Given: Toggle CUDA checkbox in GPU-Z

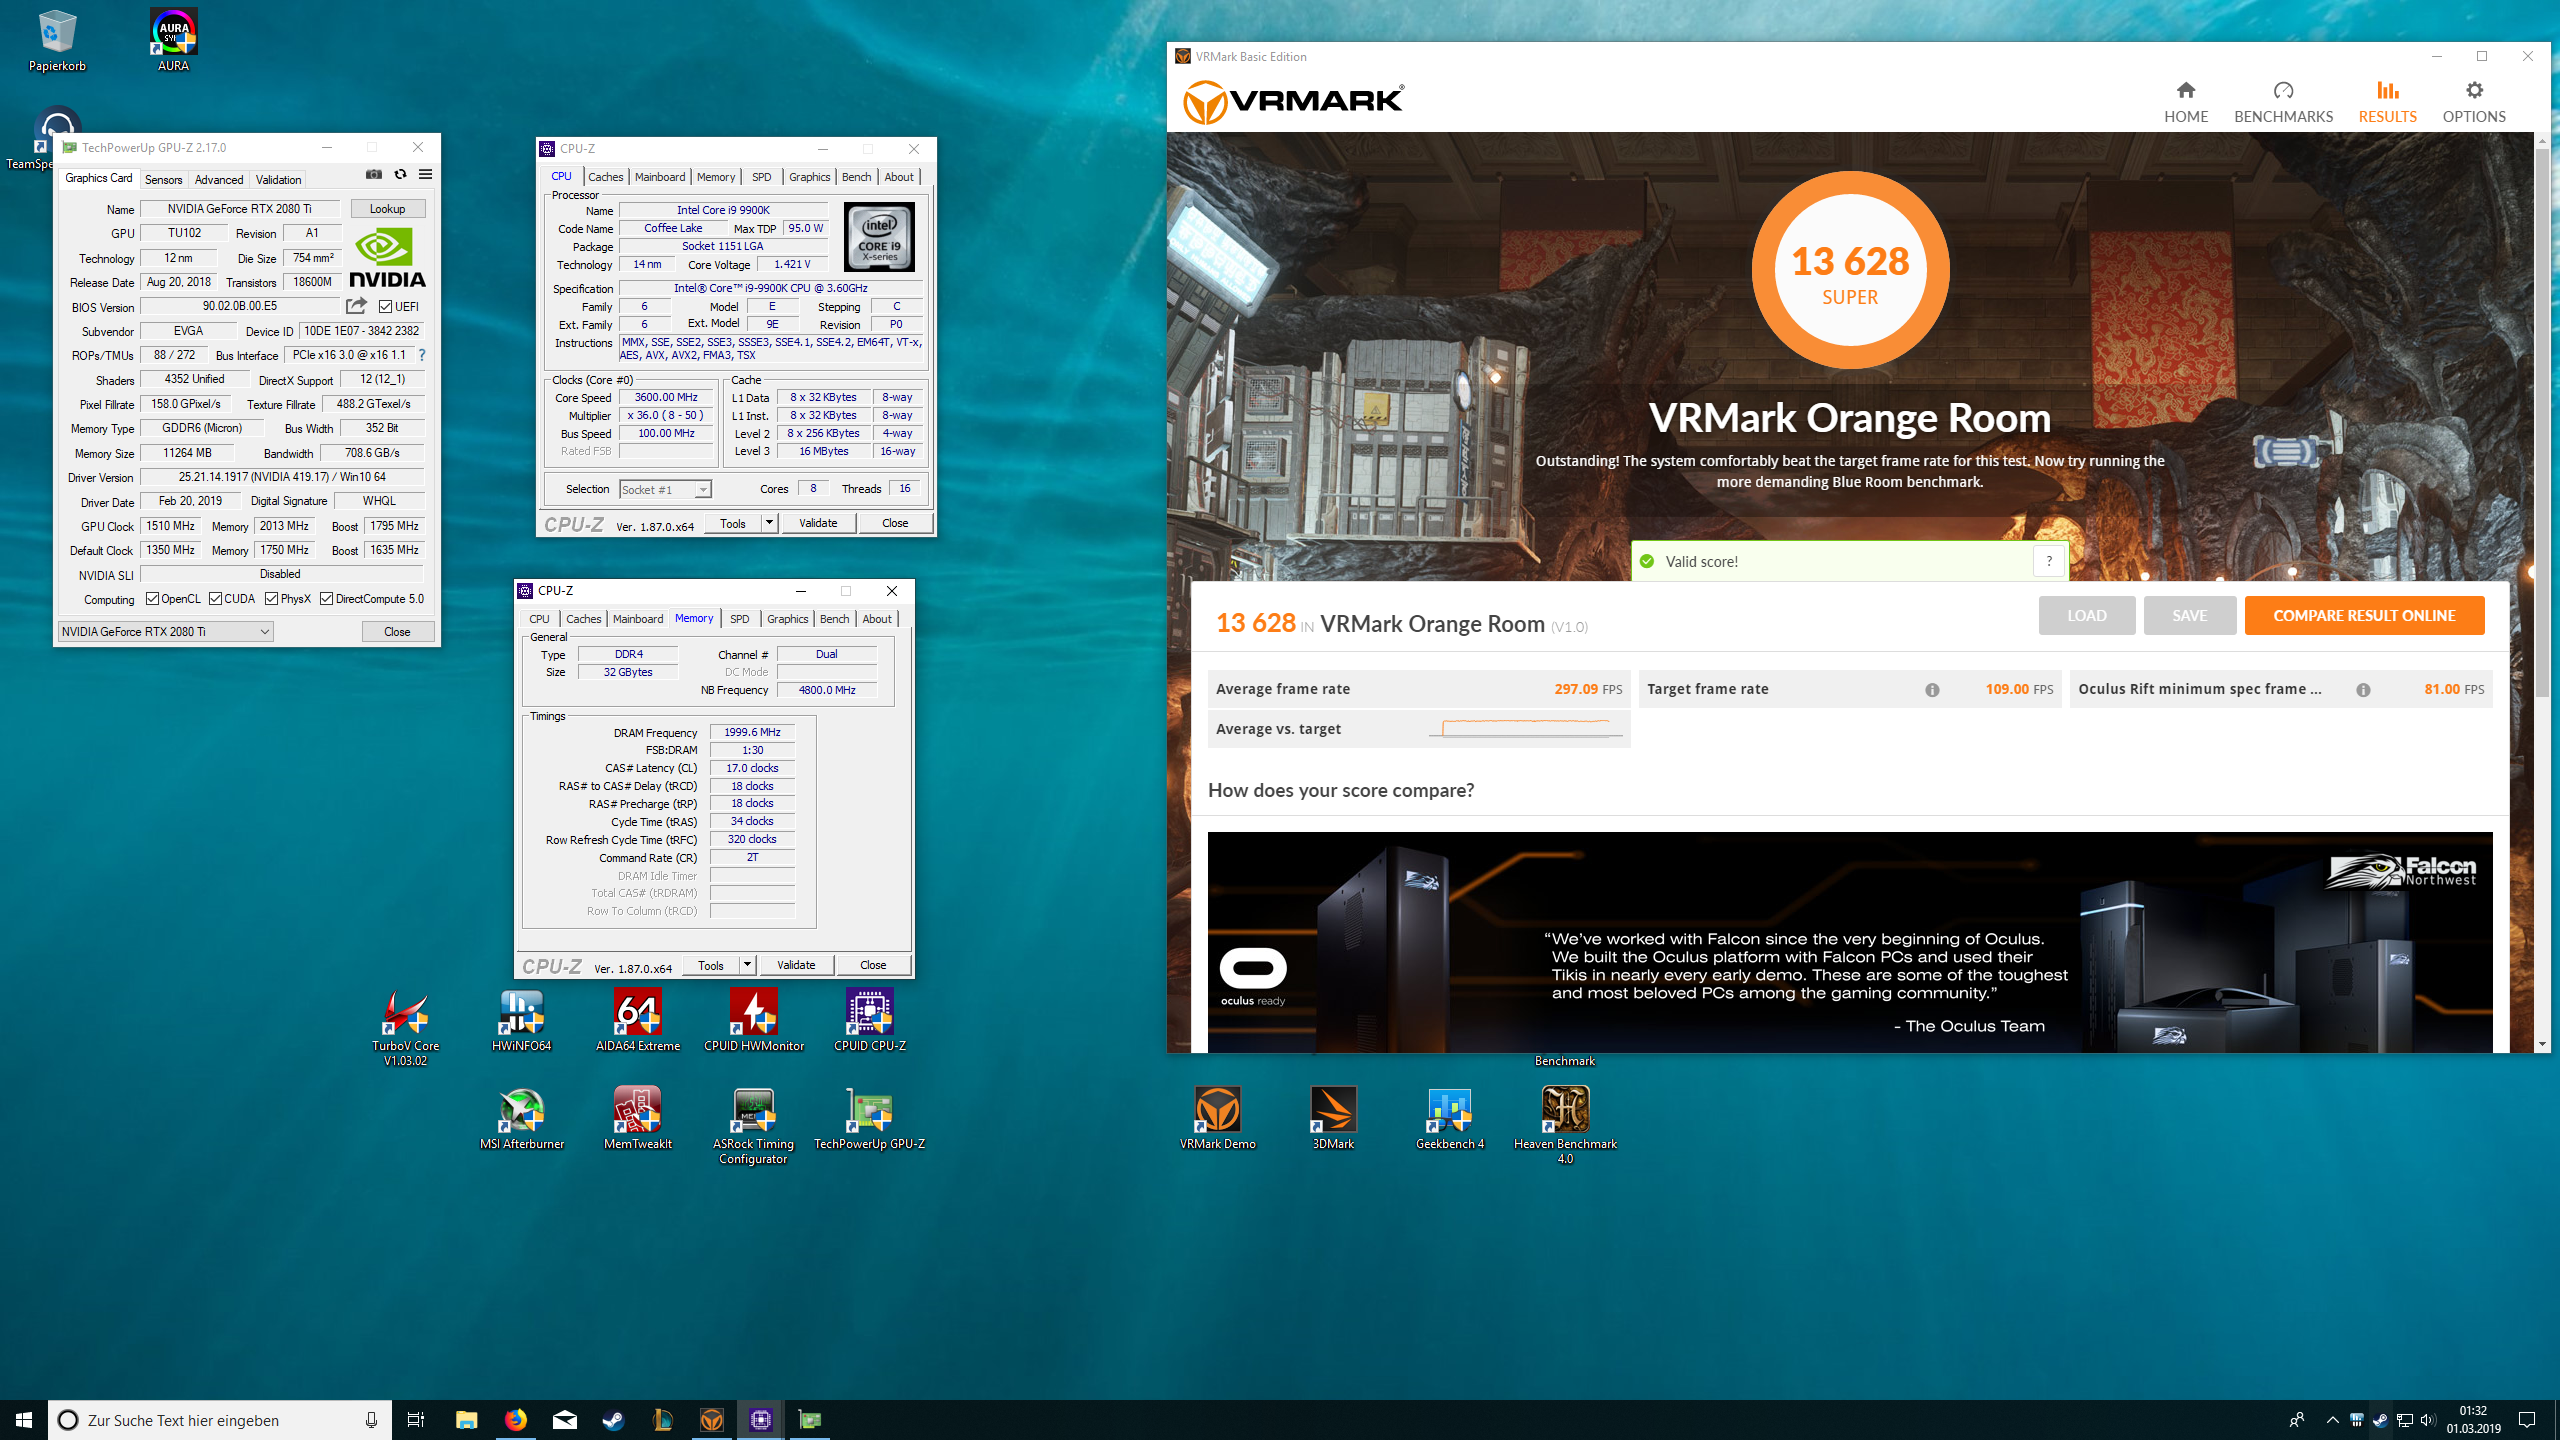Looking at the screenshot, I should click(215, 599).
